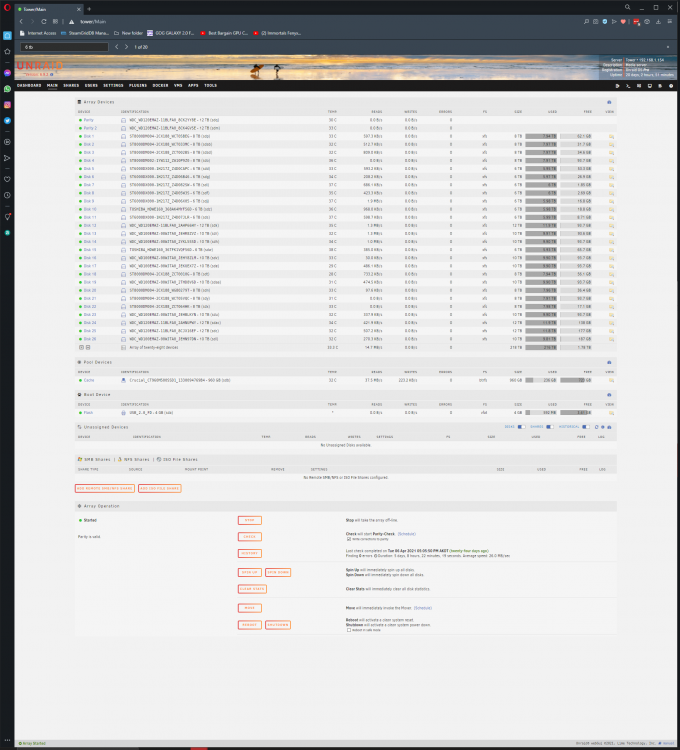Click Array Devices section help icon
Screen dimensions: 680x750
coord(609,102)
